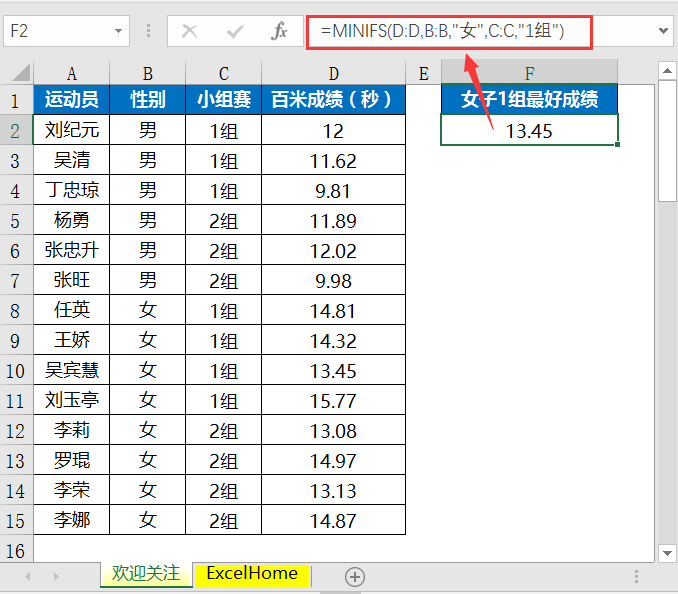Click cell with name 李娜
Screen dimensions: 678x594
click(72, 520)
